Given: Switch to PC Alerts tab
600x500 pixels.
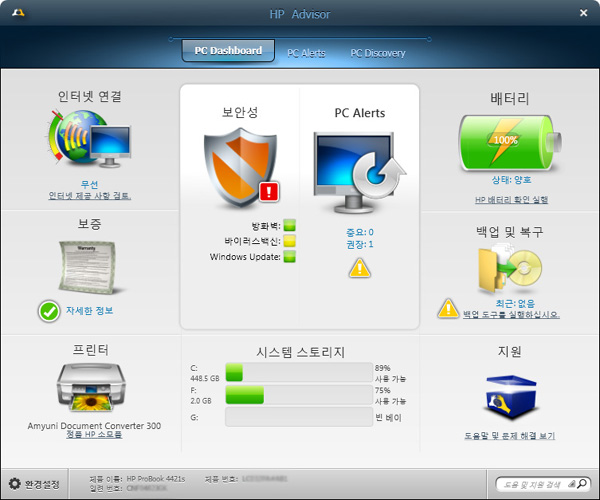Looking at the screenshot, I should (306, 53).
